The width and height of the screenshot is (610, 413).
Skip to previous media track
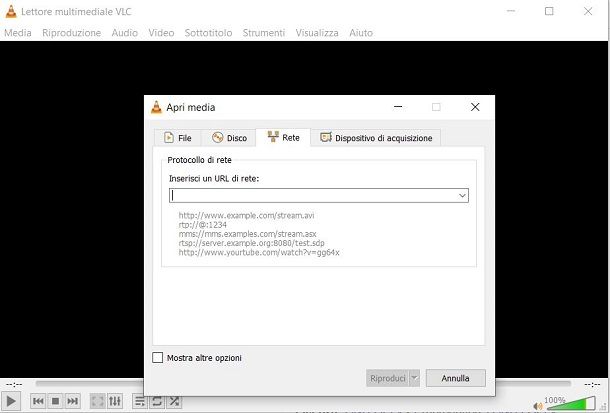point(38,401)
